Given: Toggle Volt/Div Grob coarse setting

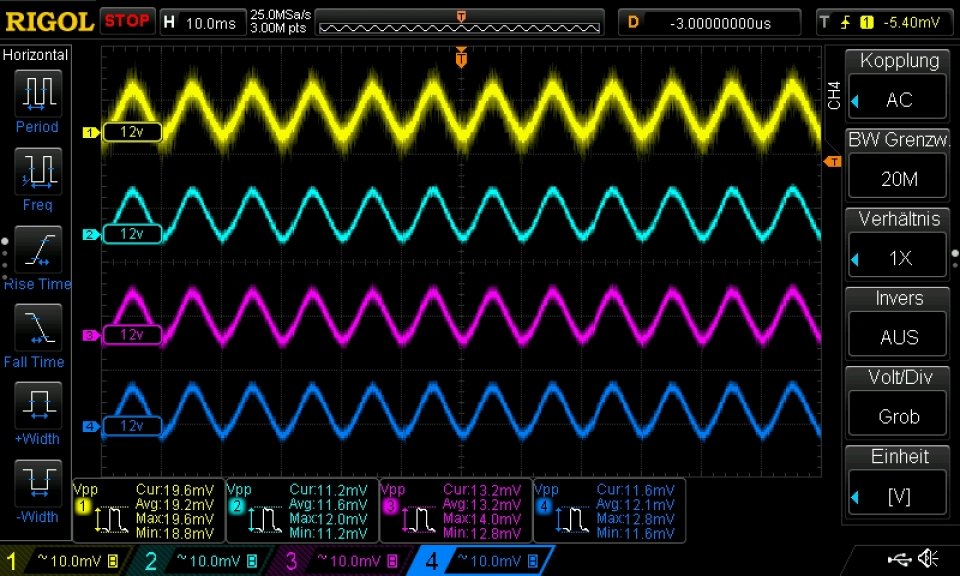Looking at the screenshot, I should click(x=898, y=401).
